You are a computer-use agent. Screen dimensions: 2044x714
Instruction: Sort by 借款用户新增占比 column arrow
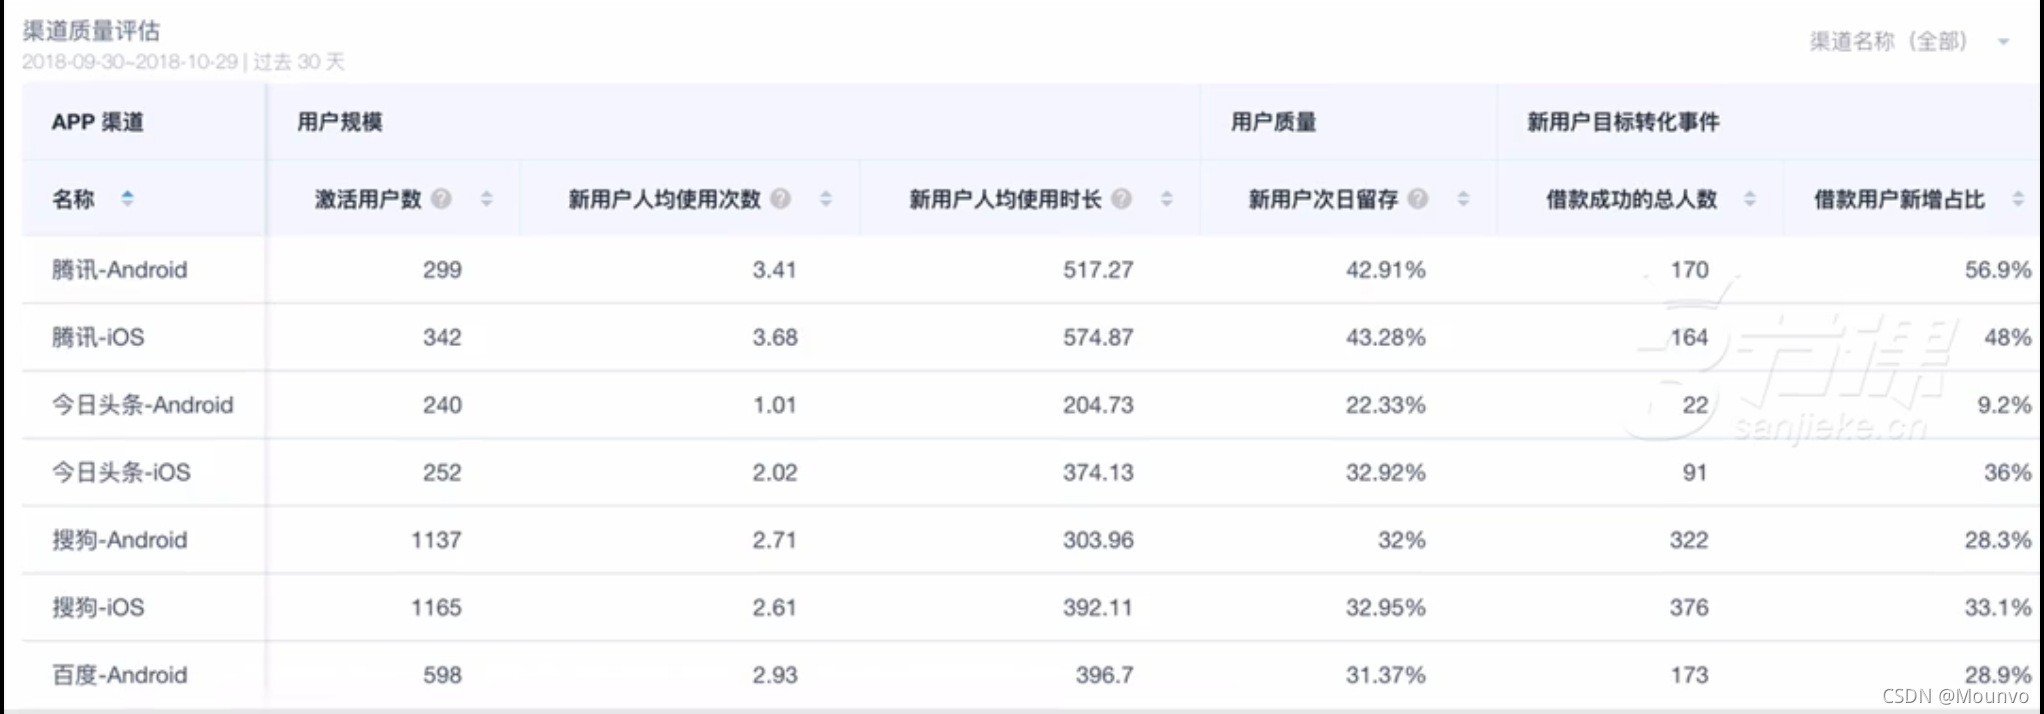coord(2018,199)
